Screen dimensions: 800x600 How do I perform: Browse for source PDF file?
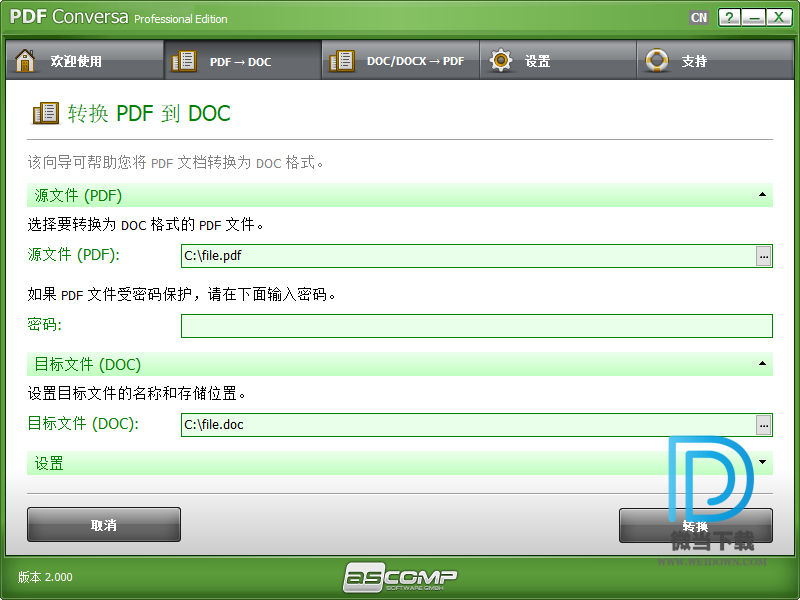pyautogui.click(x=763, y=256)
